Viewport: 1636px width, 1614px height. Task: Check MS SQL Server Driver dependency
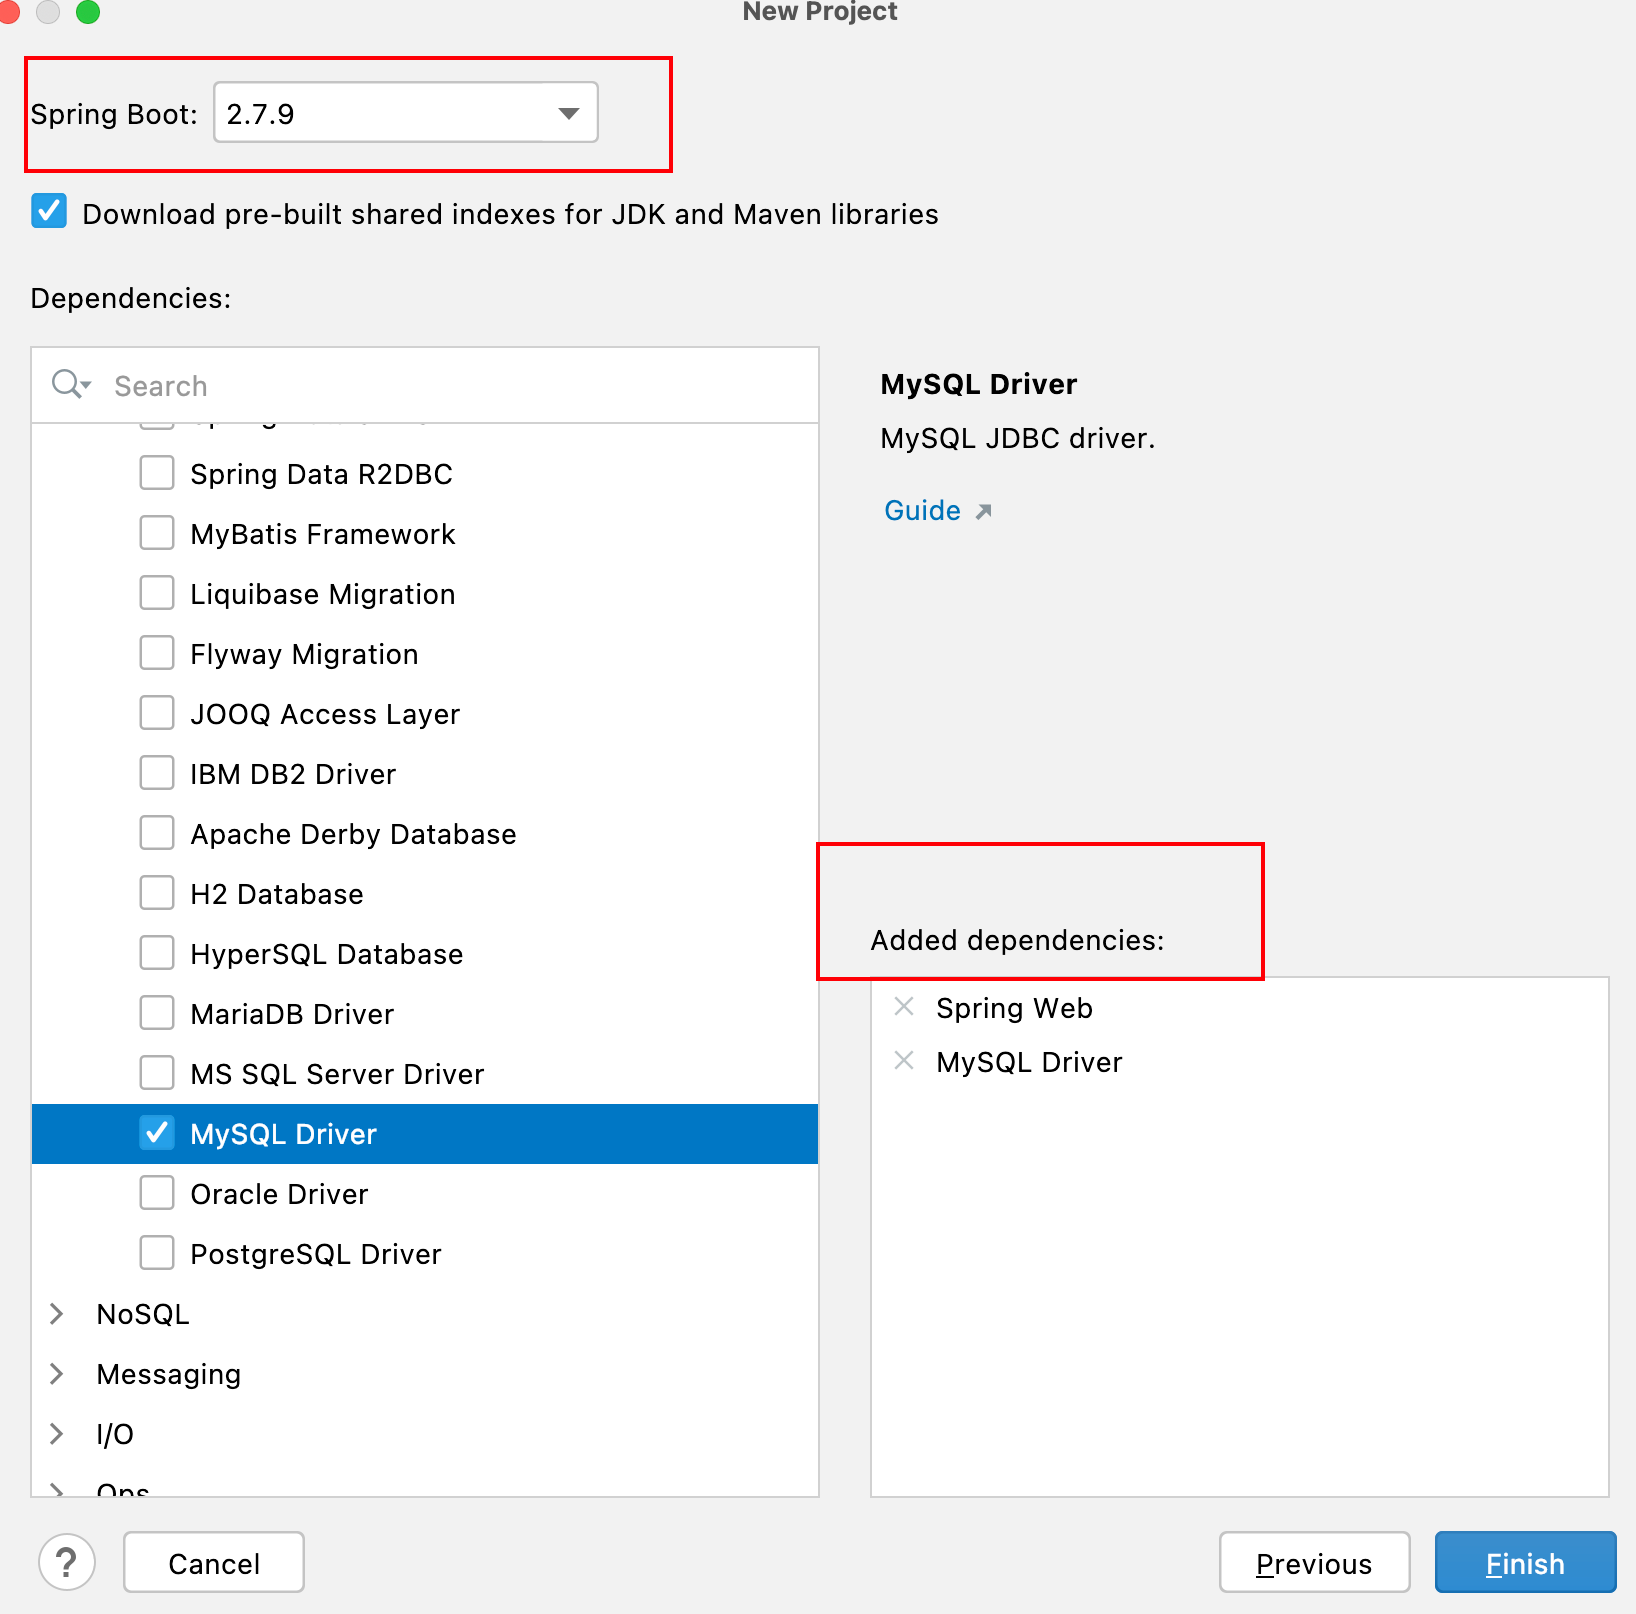click(157, 1073)
